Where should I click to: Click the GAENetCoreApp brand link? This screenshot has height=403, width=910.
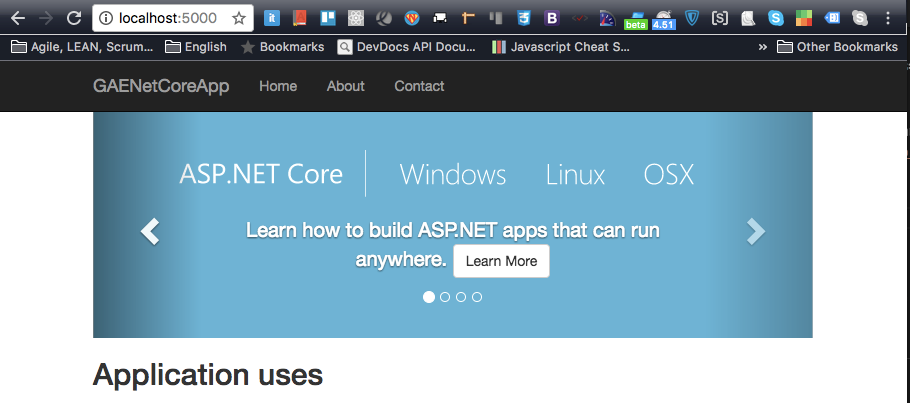coord(161,86)
